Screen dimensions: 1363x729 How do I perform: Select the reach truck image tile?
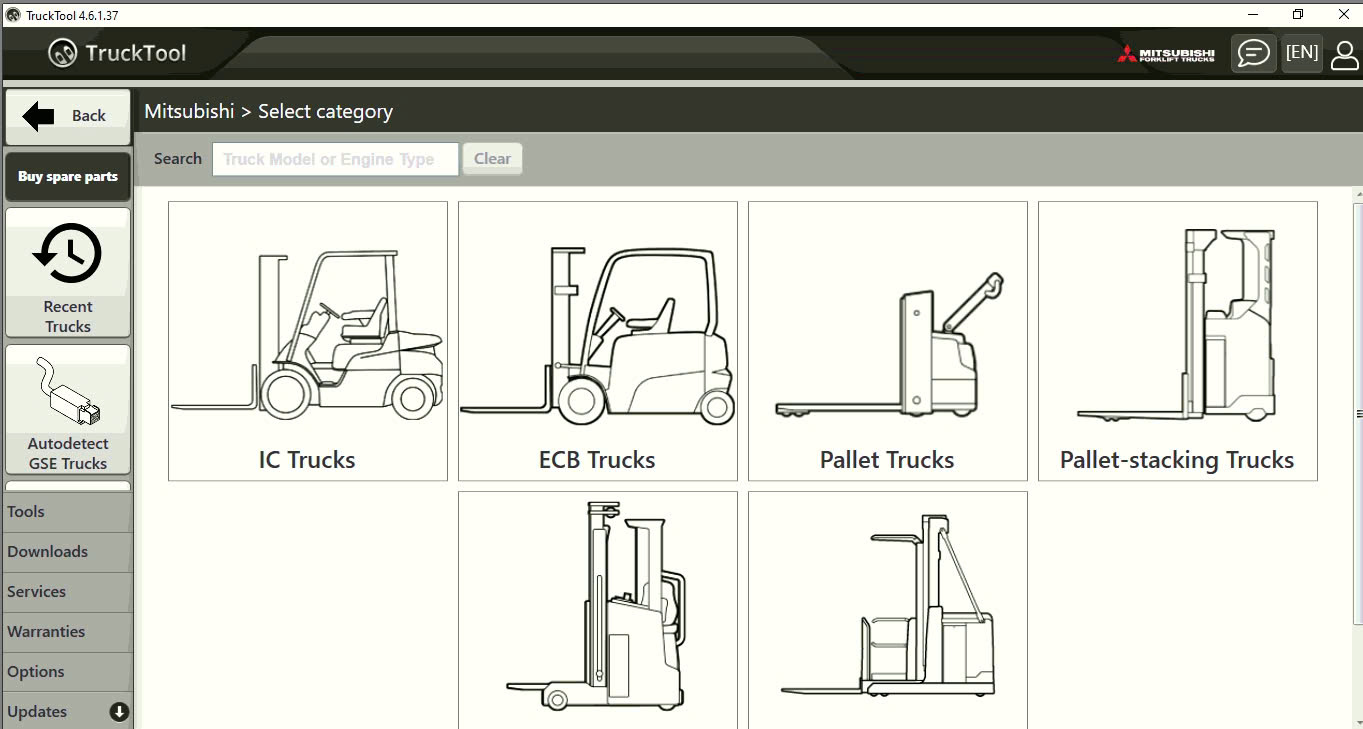click(x=598, y=610)
